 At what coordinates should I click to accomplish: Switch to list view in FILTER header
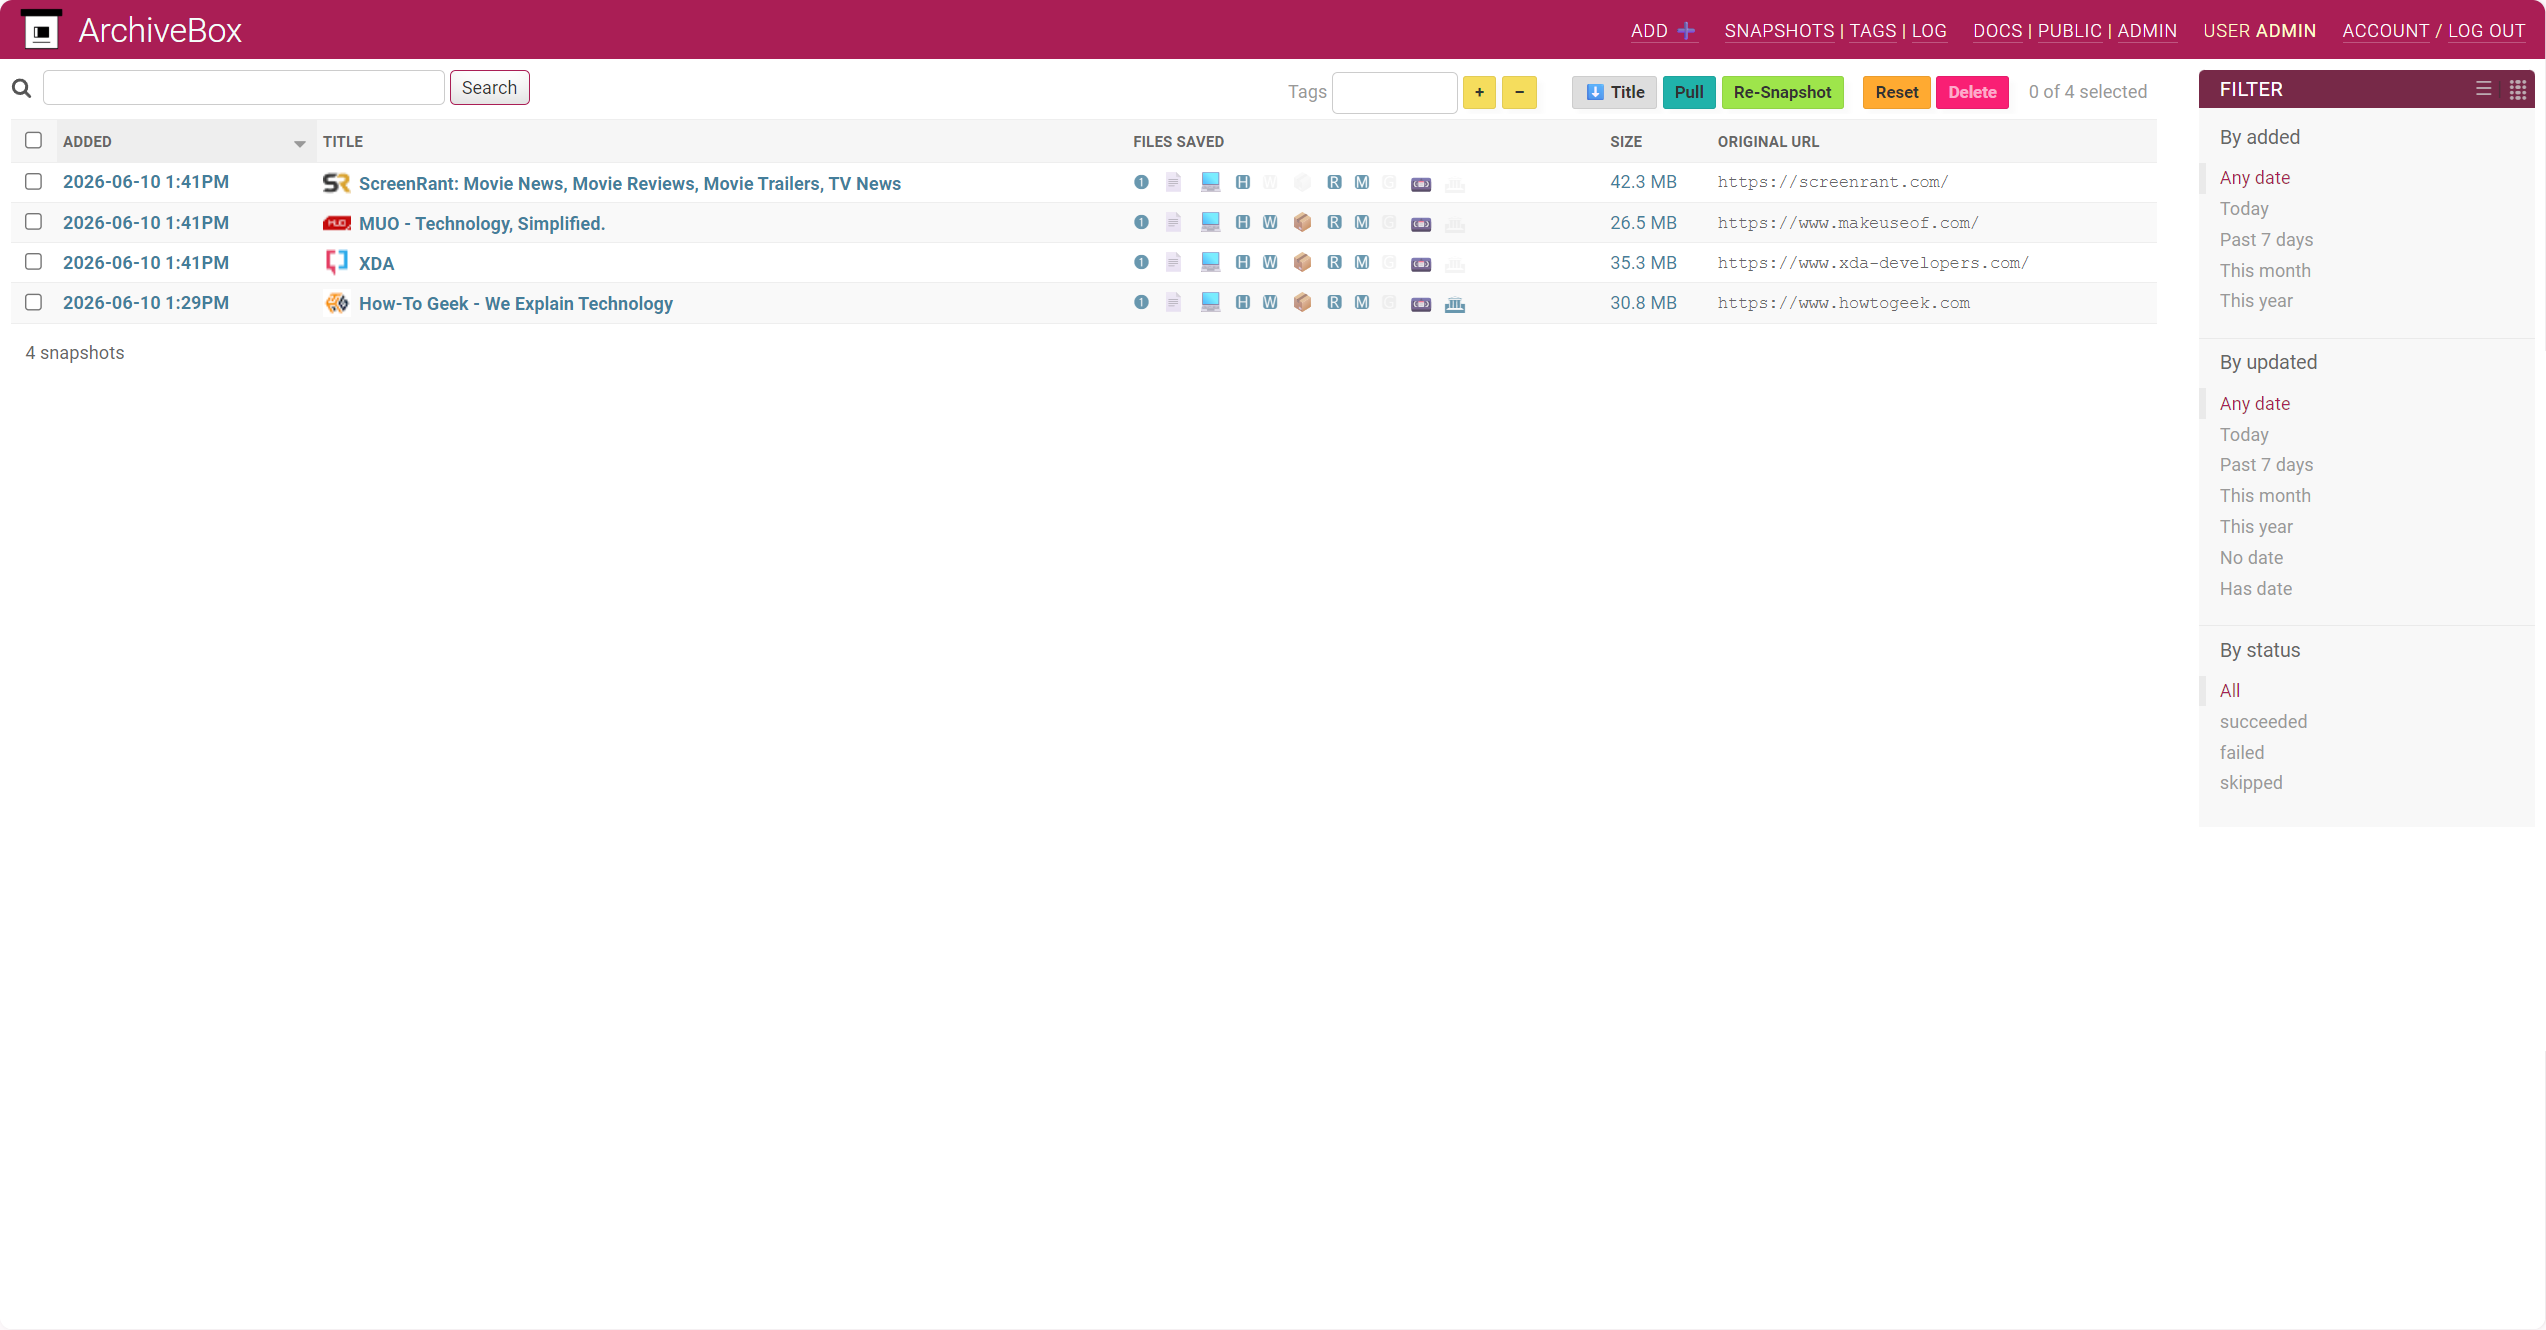point(2483,89)
